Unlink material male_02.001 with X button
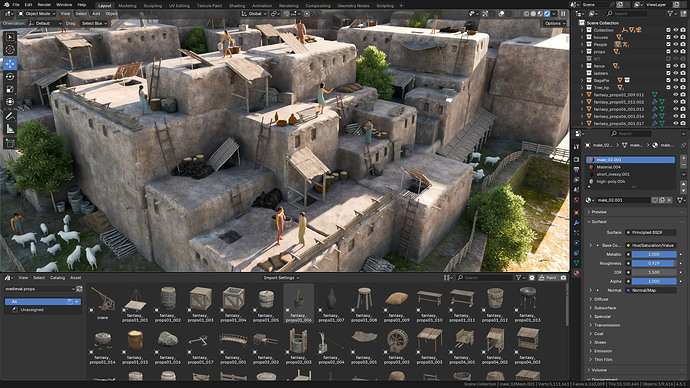The height and width of the screenshot is (388, 690). point(669,200)
